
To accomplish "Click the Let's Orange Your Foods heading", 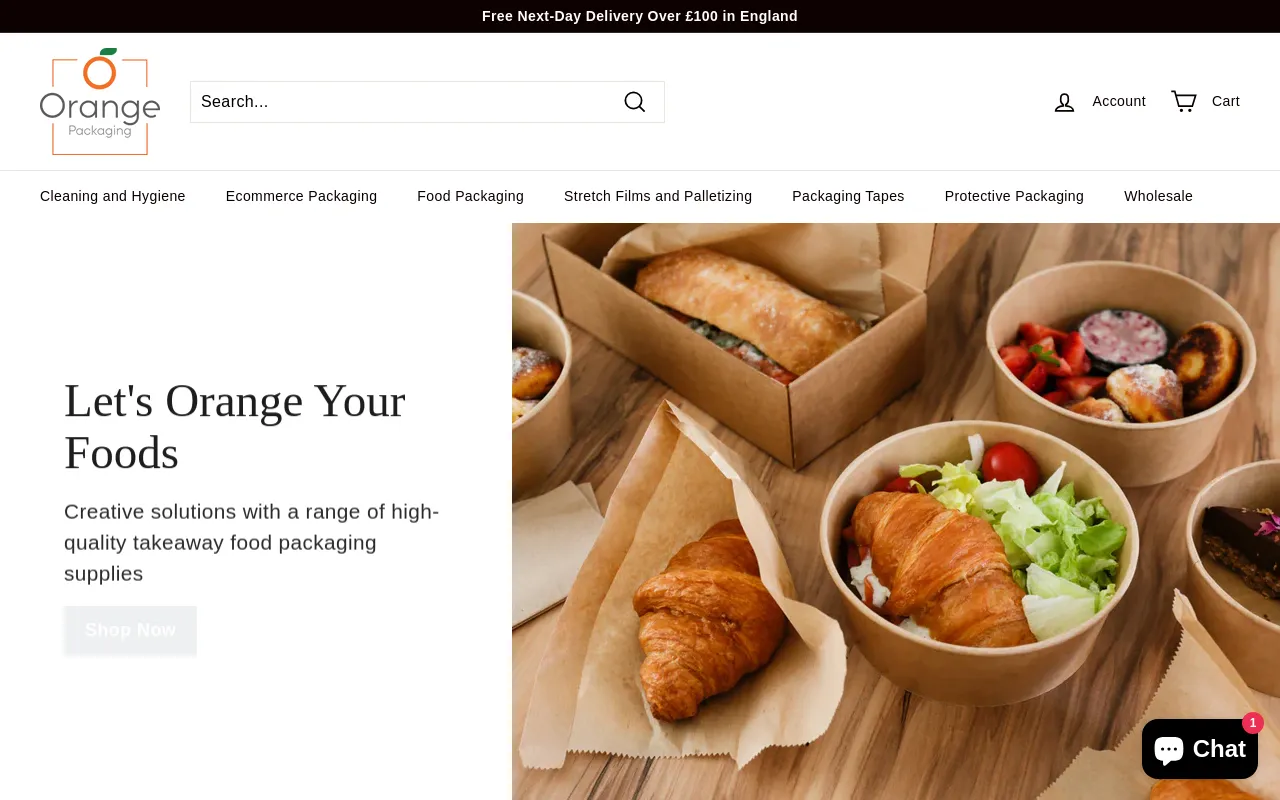I will tap(235, 427).
